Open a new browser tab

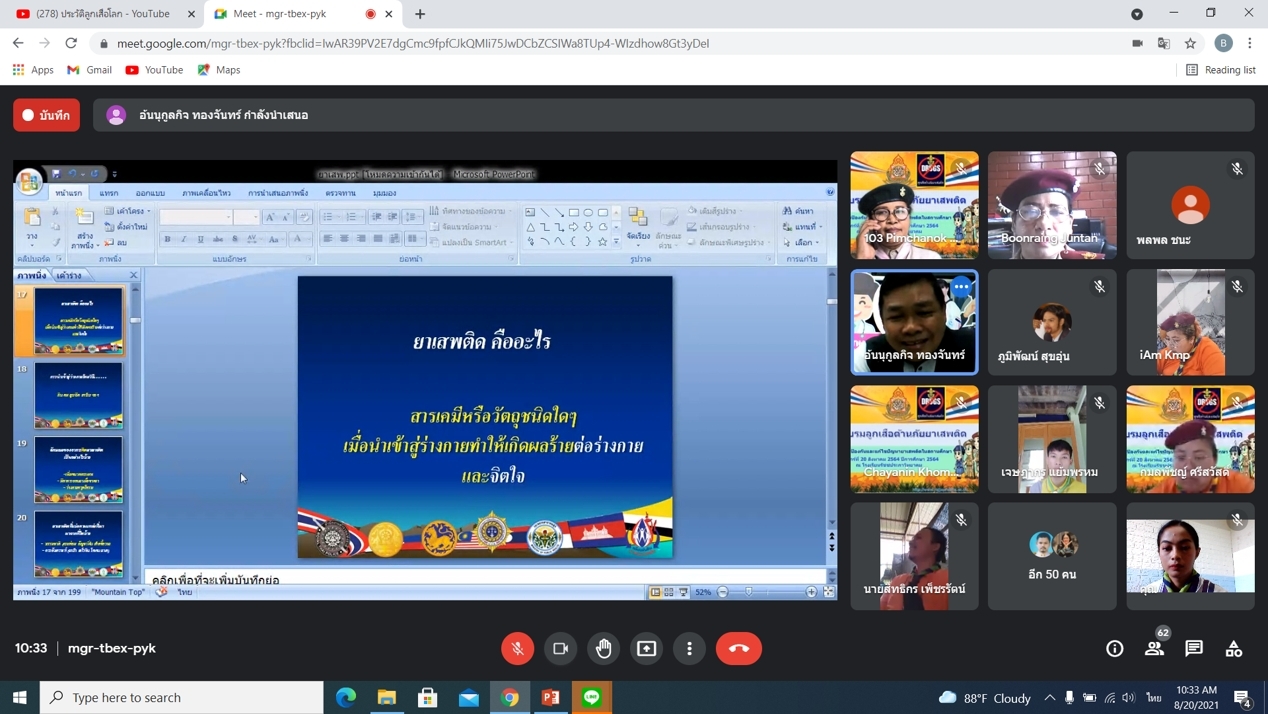pyautogui.click(x=420, y=14)
